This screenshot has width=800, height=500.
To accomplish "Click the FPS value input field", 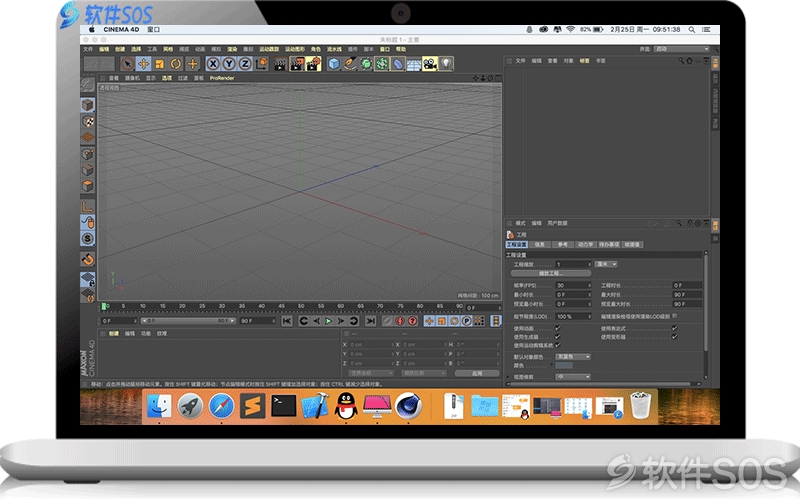I will pos(573,285).
